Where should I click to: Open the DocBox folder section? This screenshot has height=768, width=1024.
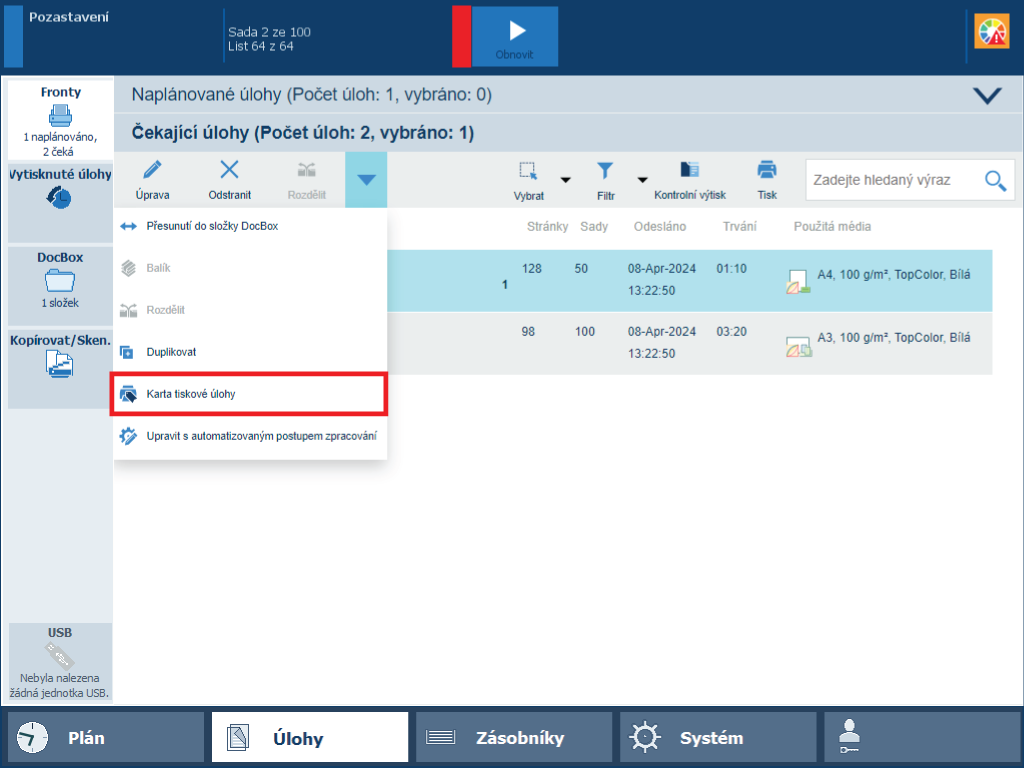(60, 286)
